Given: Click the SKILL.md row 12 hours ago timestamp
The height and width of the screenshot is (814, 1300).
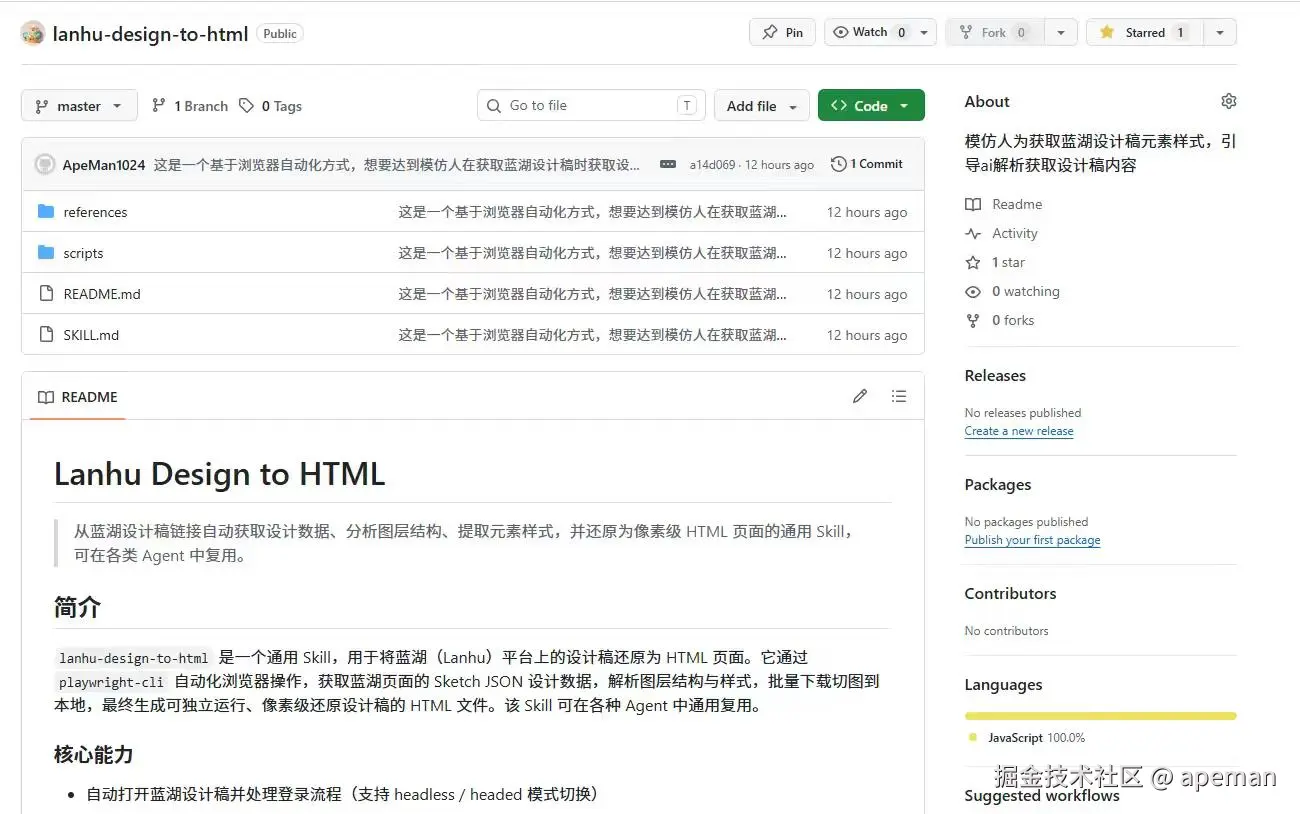Looking at the screenshot, I should tap(867, 335).
